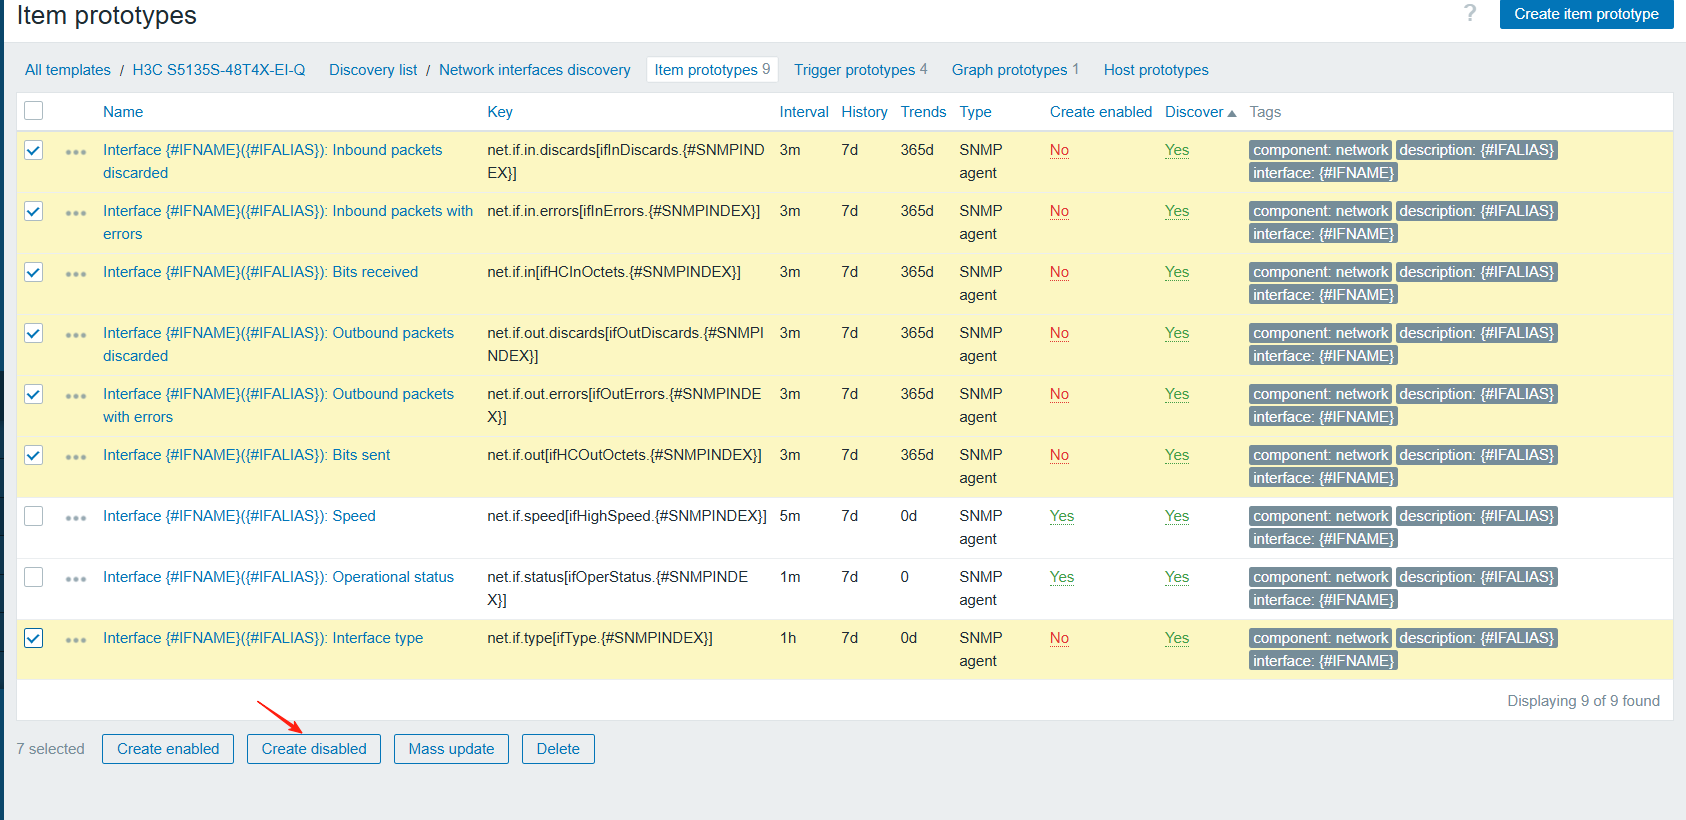Switch to Graph prototypes tab

click(1009, 70)
